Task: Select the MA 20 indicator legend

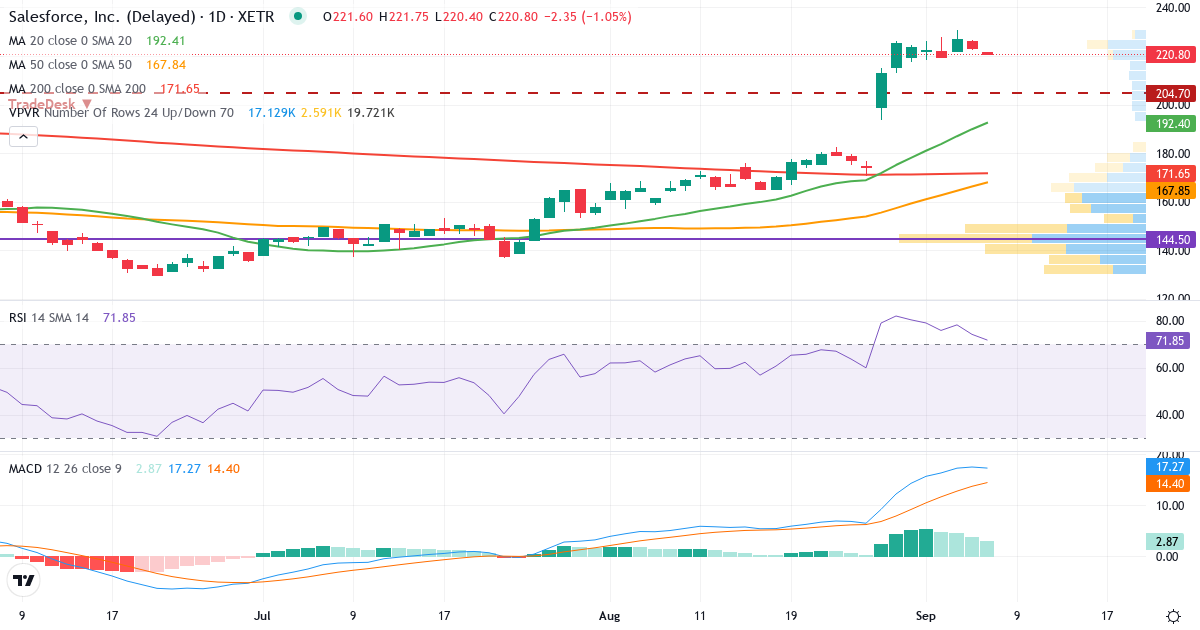Action: click(70, 41)
